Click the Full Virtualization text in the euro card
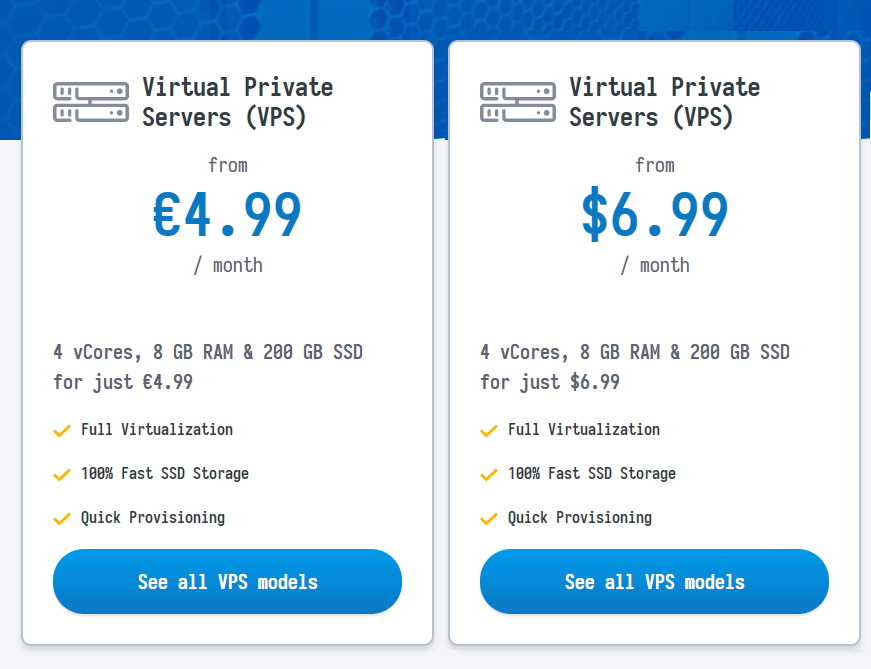 click(x=157, y=430)
